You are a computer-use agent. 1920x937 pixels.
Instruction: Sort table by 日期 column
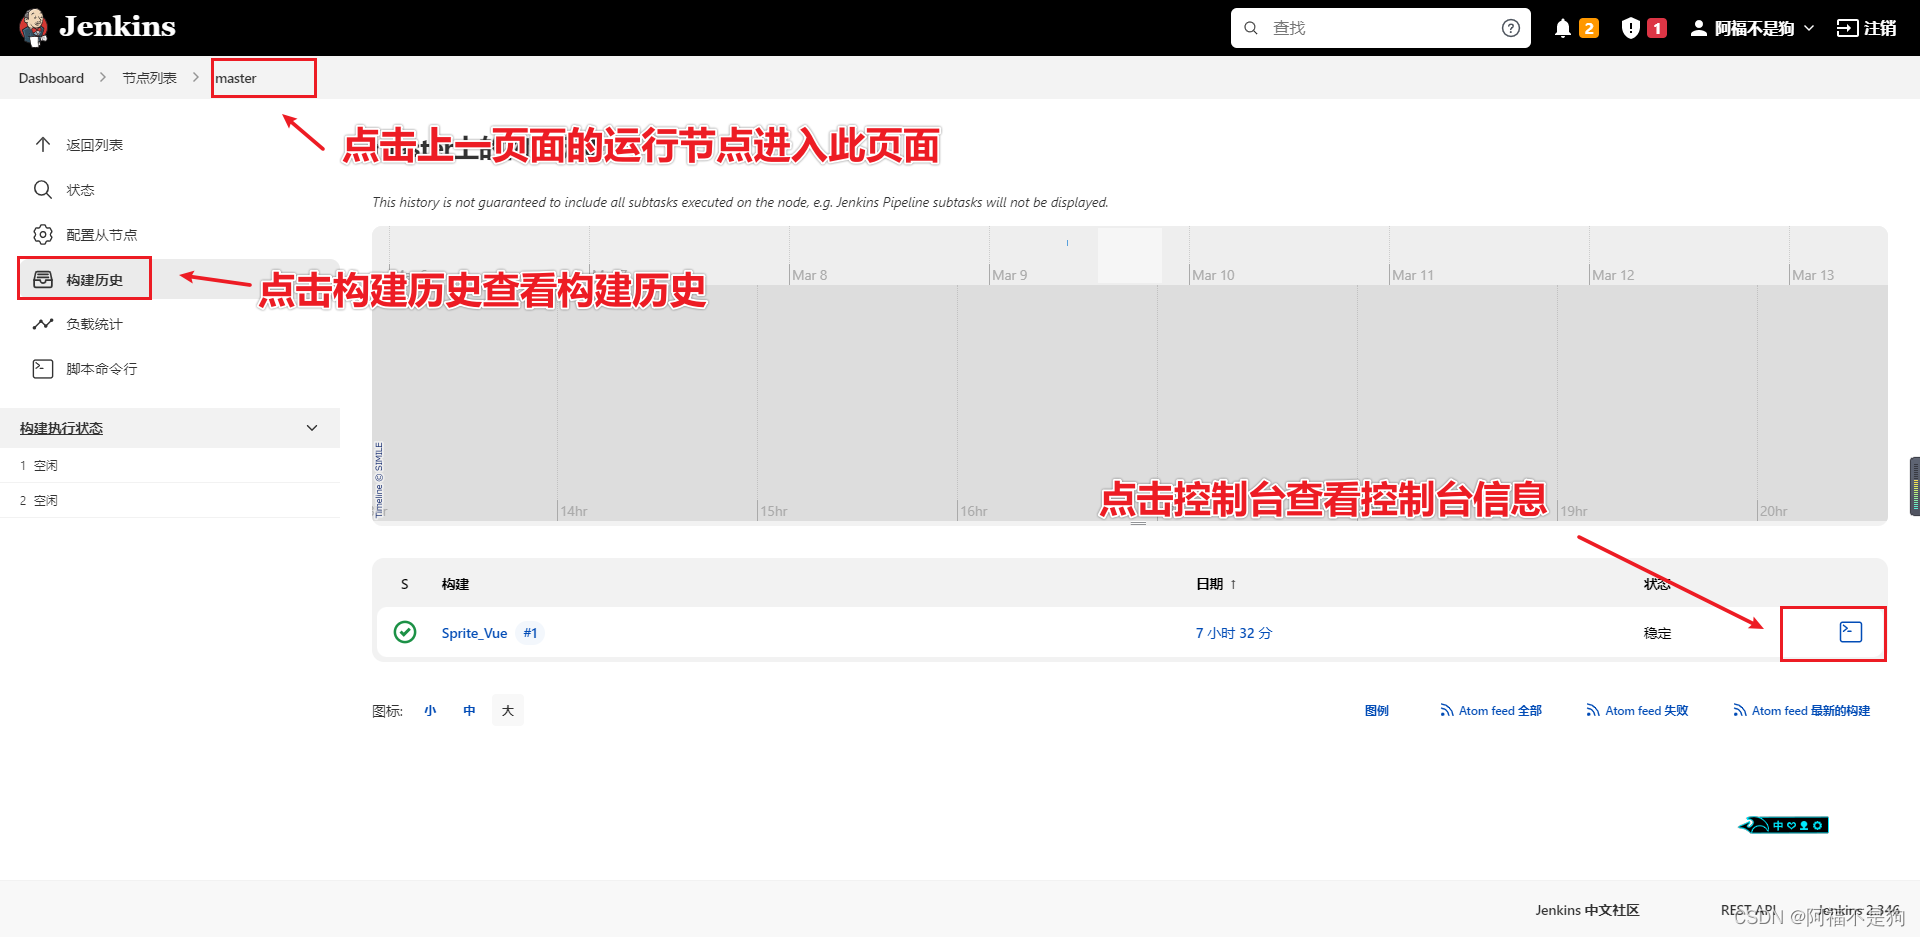(1216, 584)
